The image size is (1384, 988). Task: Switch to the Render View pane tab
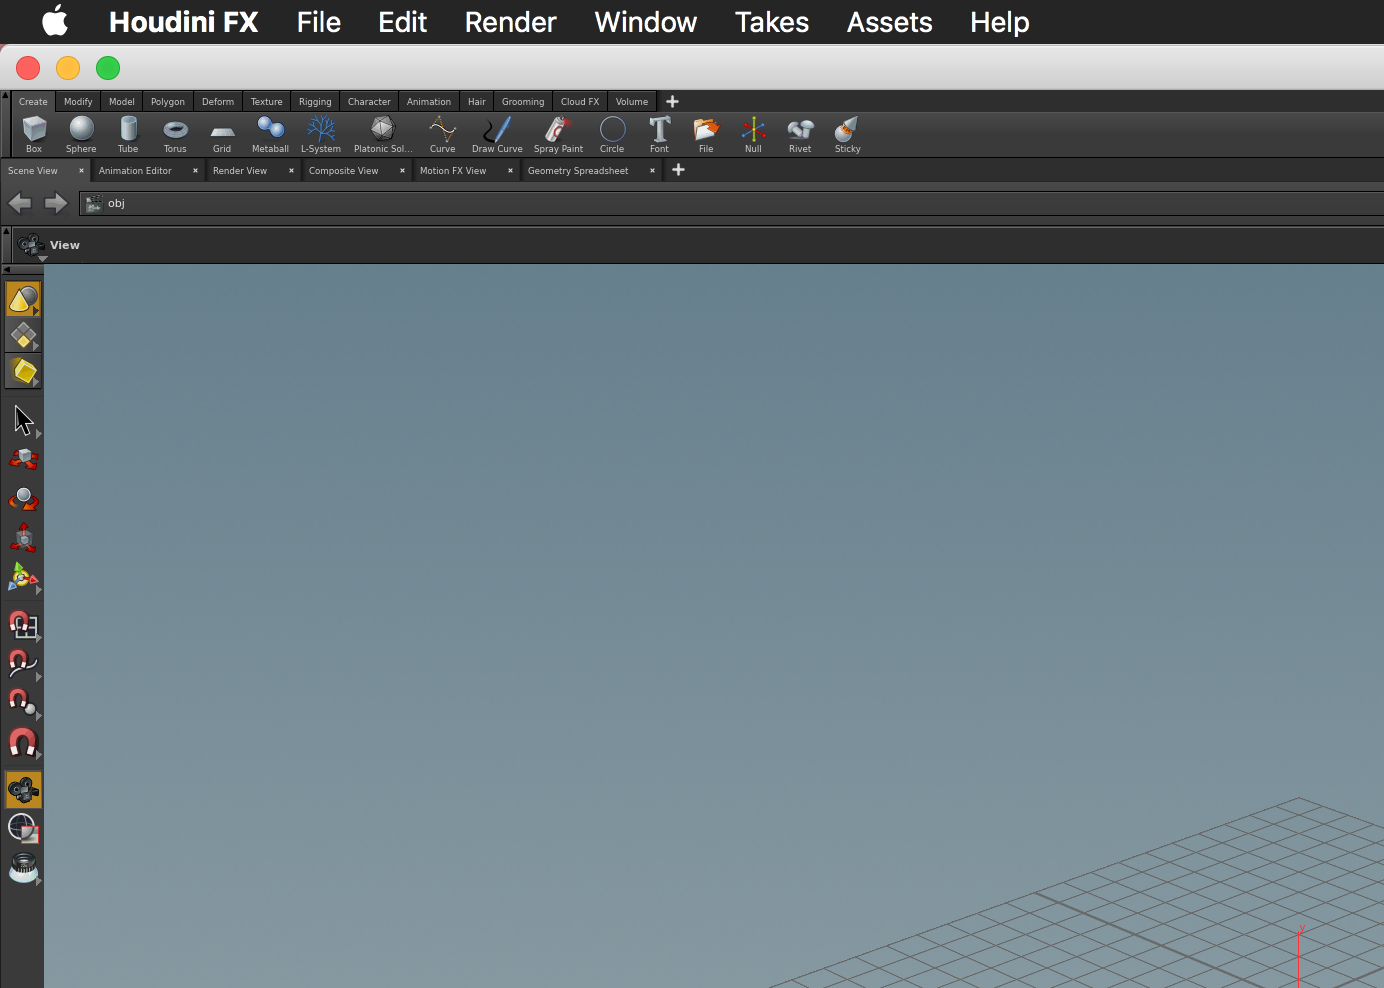240,170
